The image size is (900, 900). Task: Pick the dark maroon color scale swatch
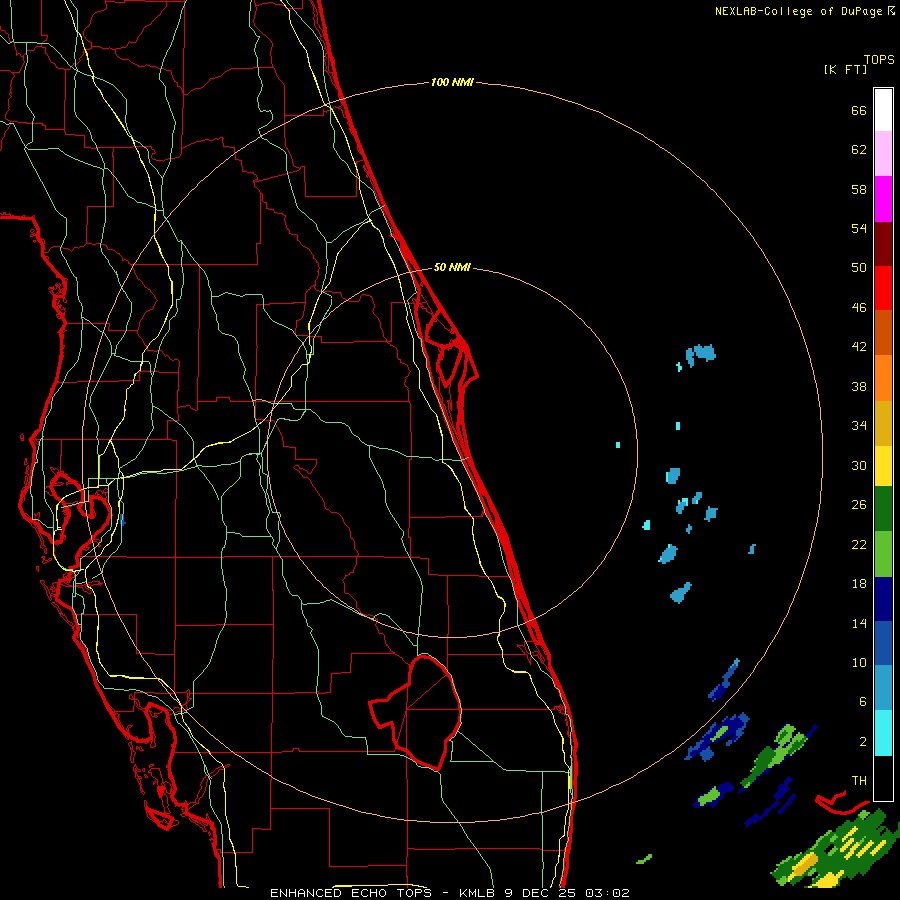[883, 244]
